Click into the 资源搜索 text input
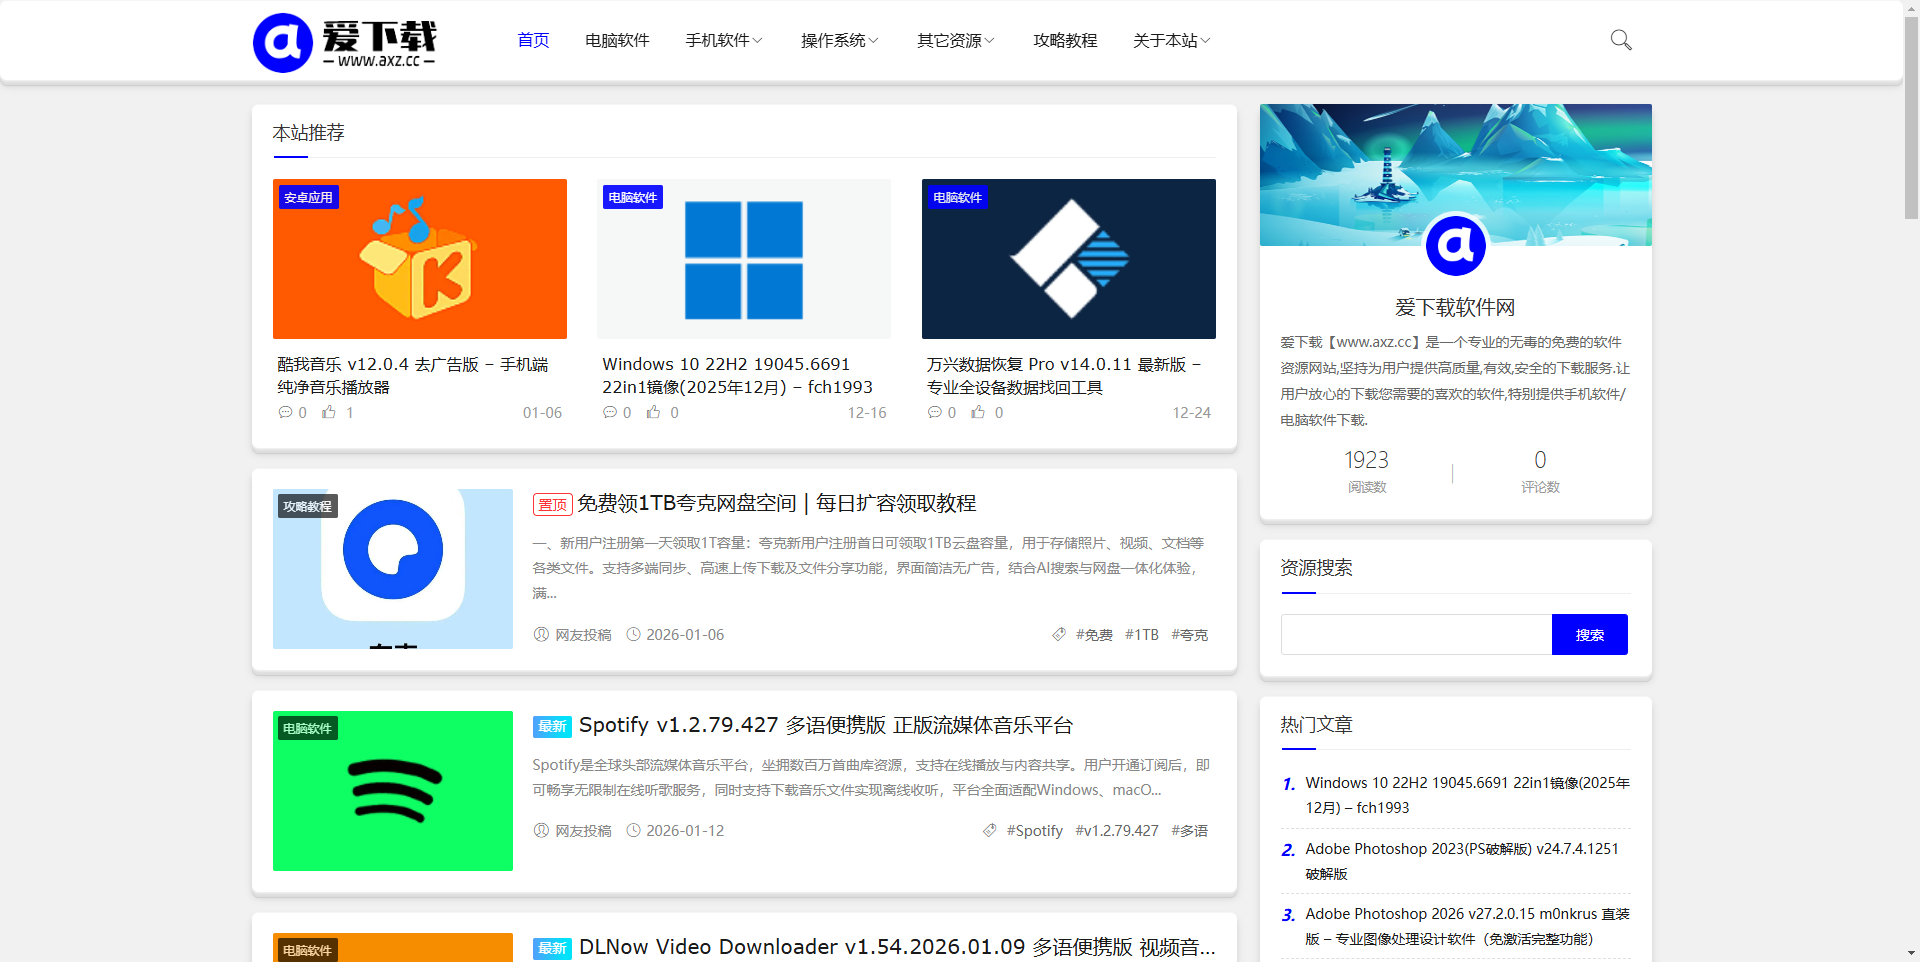This screenshot has height=962, width=1920. [1416, 634]
